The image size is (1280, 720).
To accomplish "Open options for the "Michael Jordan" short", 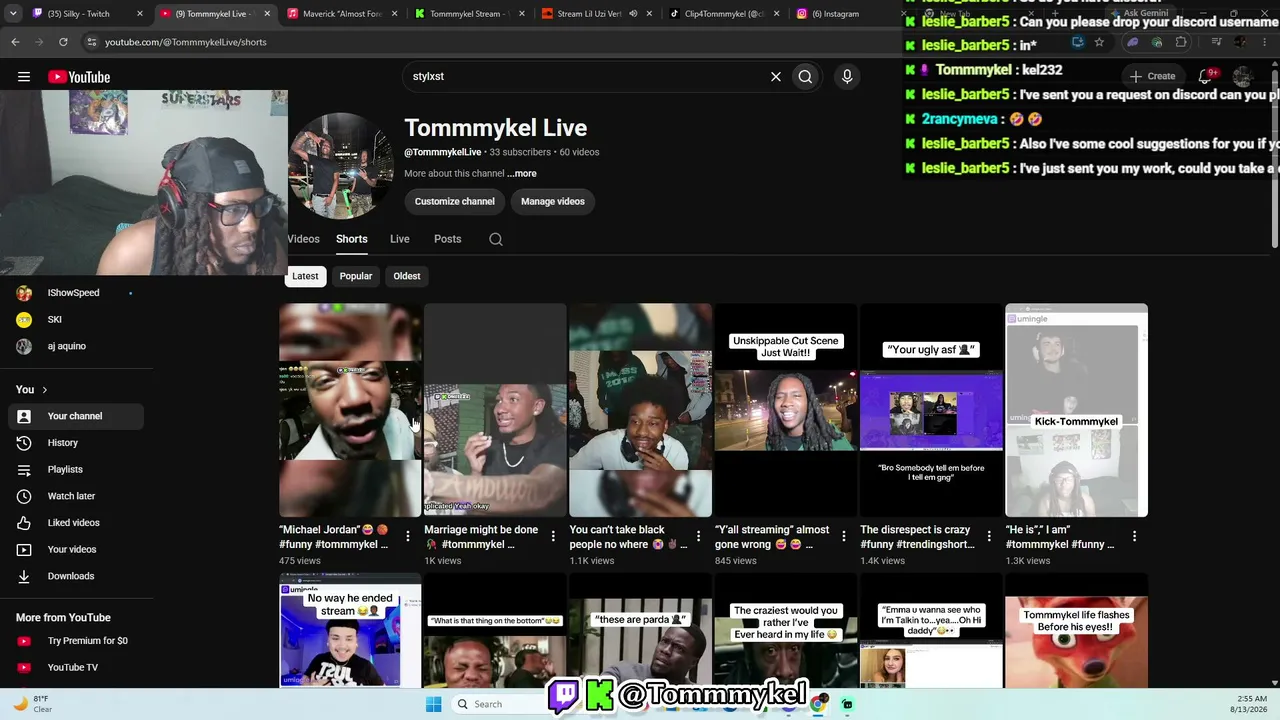I will pyautogui.click(x=408, y=537).
